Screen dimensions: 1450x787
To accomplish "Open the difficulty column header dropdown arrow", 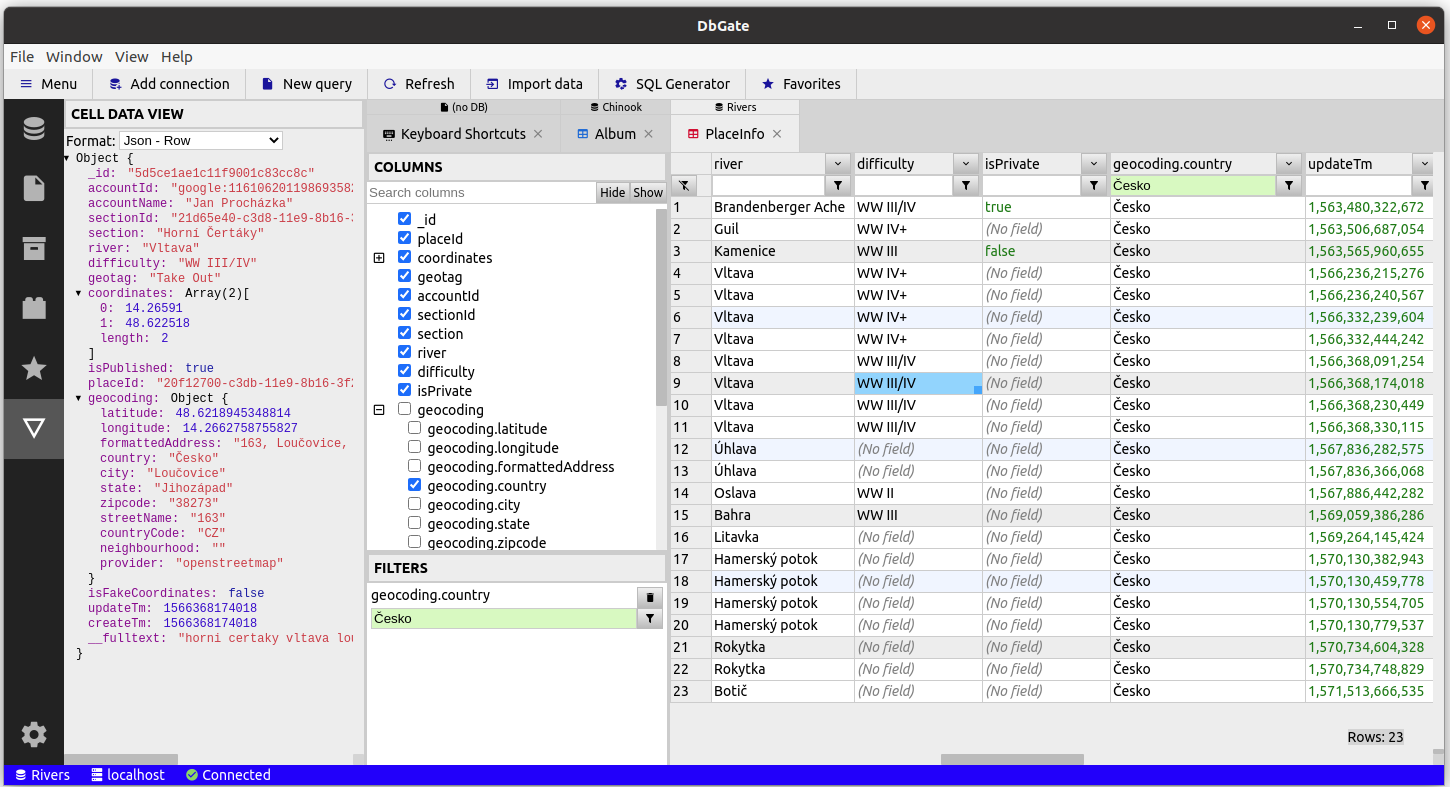I will 966,163.
